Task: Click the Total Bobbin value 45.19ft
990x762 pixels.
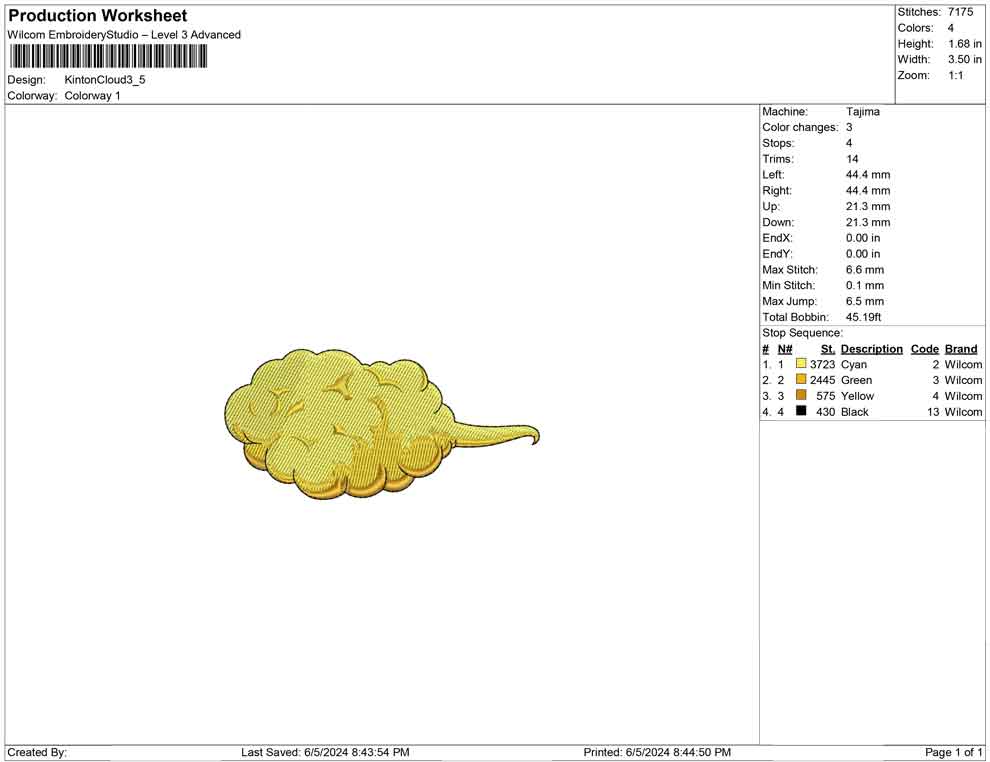Action: click(864, 317)
